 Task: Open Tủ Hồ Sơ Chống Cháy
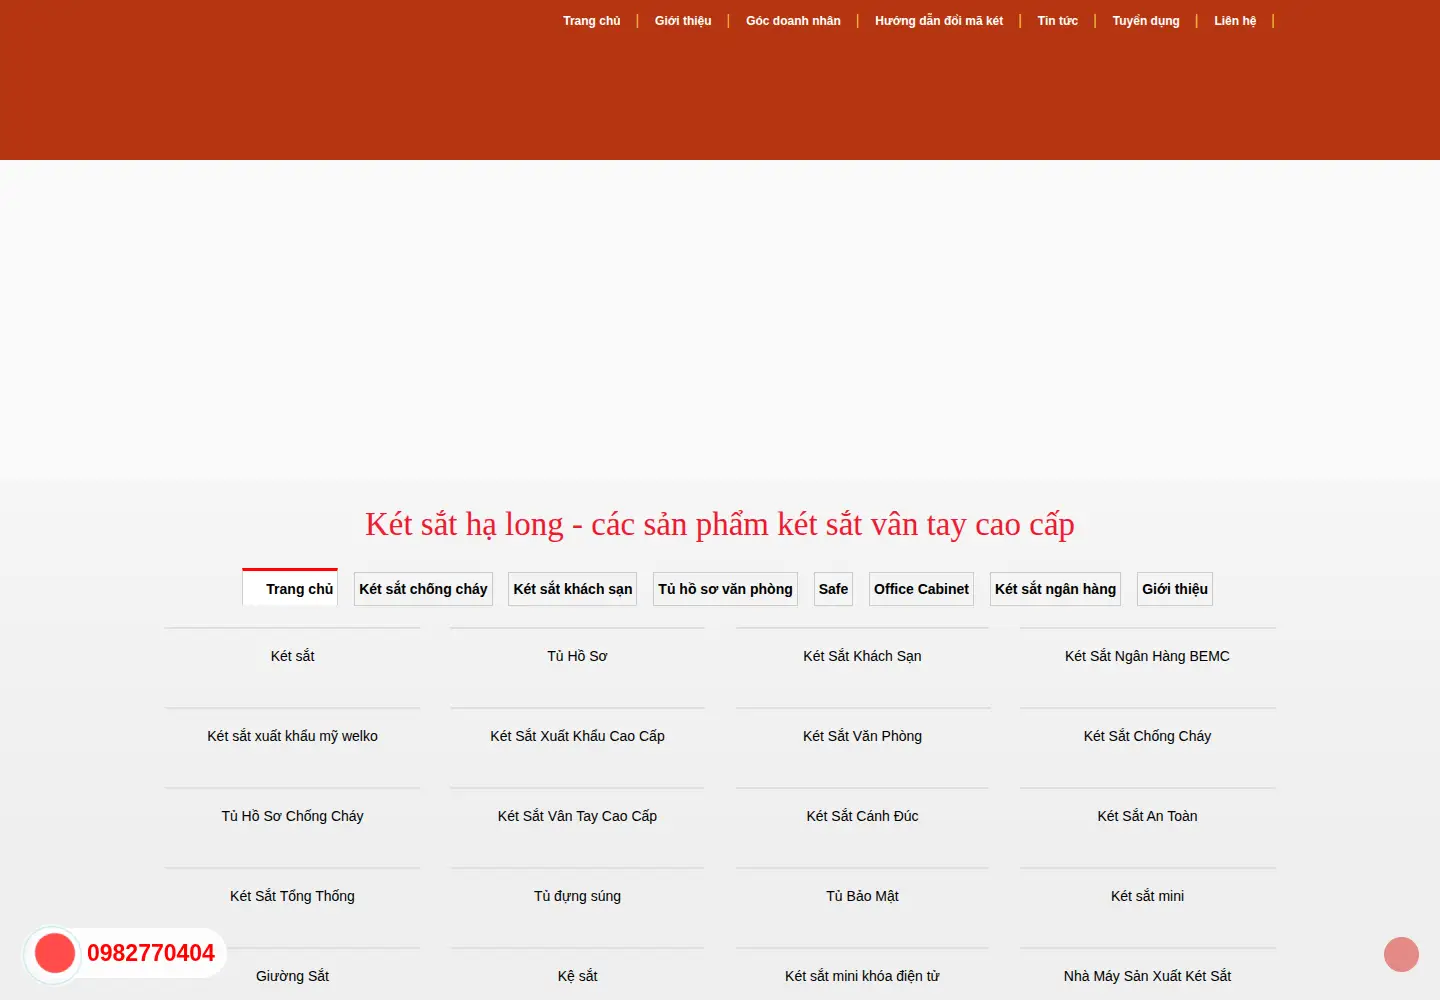pos(292,816)
